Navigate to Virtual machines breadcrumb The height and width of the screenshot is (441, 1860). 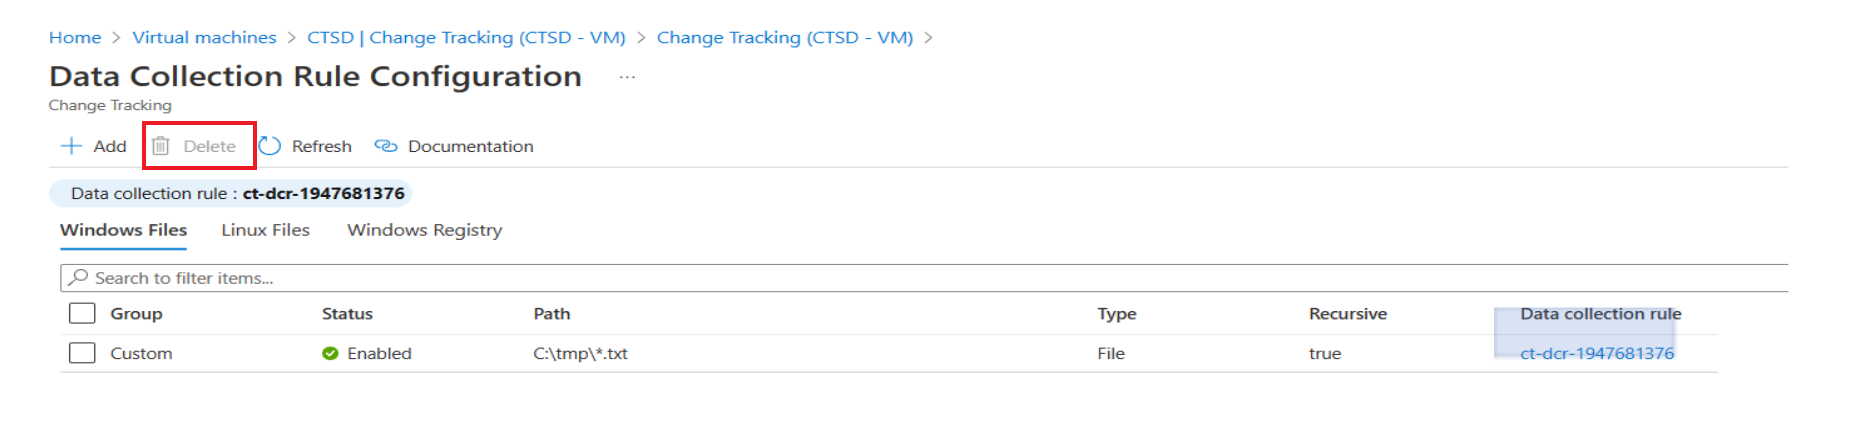tap(204, 37)
